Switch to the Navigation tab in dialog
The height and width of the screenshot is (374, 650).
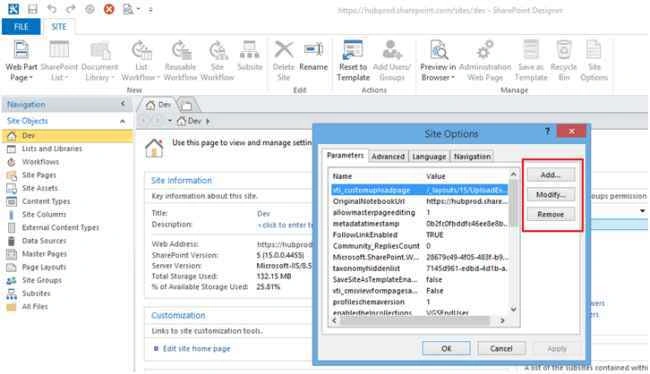coord(472,156)
